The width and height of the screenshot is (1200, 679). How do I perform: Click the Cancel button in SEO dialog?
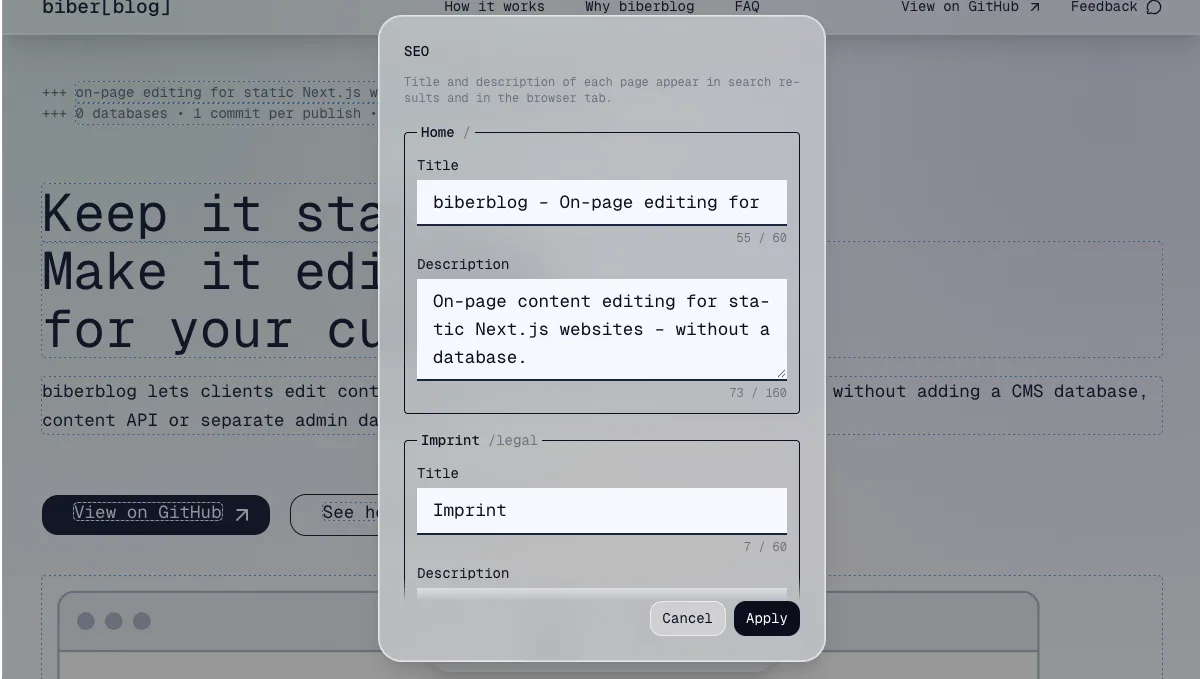687,618
